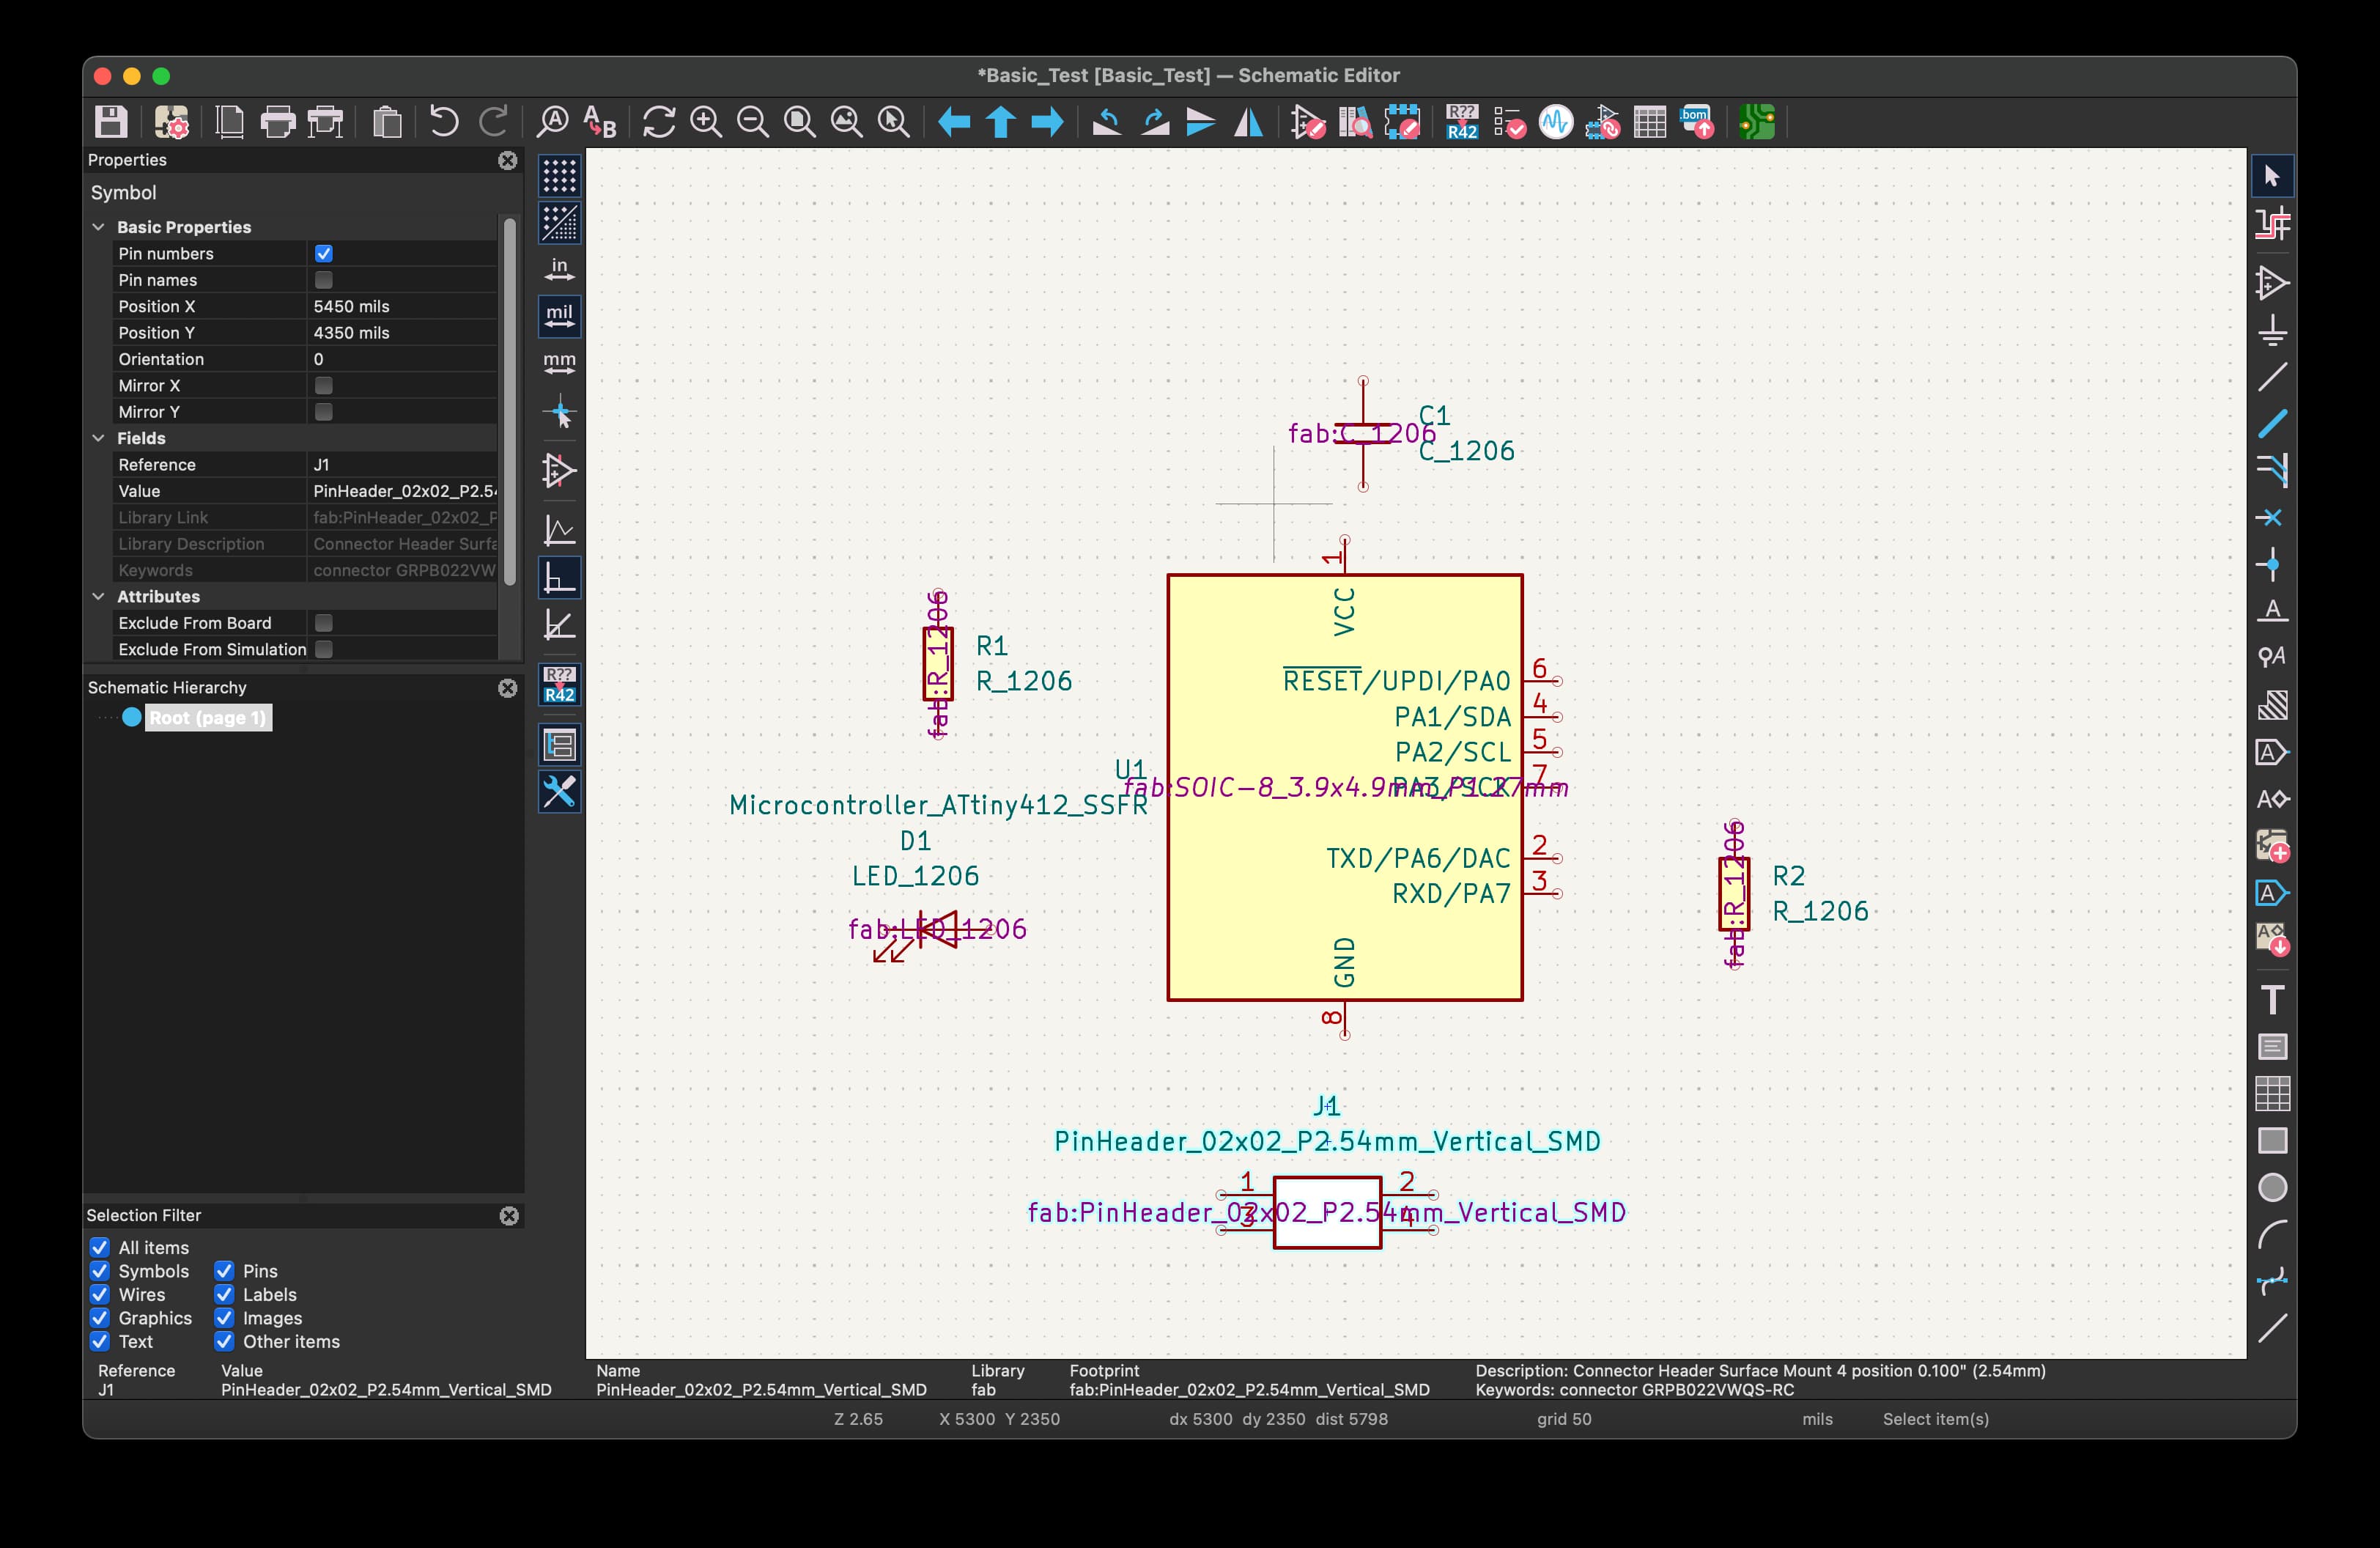Switch to PCB editor icon

tap(1757, 122)
